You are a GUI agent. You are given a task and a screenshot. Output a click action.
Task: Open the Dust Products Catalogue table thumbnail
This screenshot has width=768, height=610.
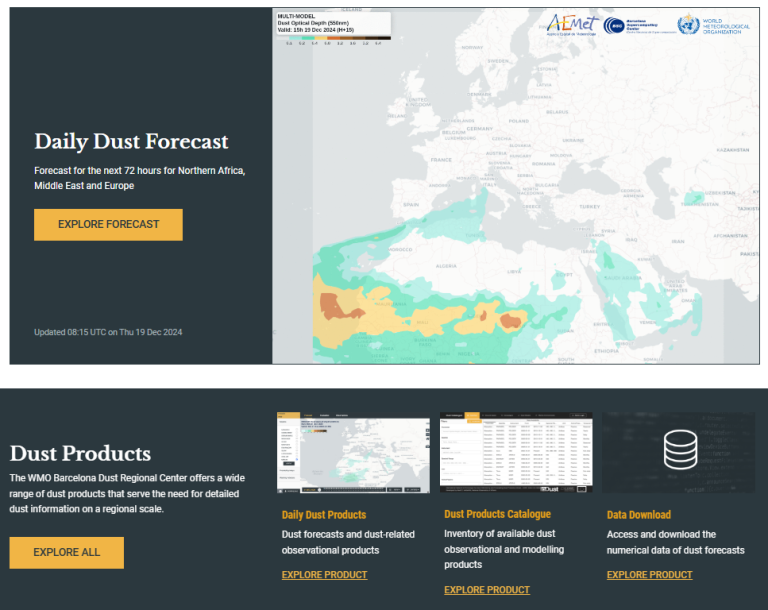click(516, 452)
